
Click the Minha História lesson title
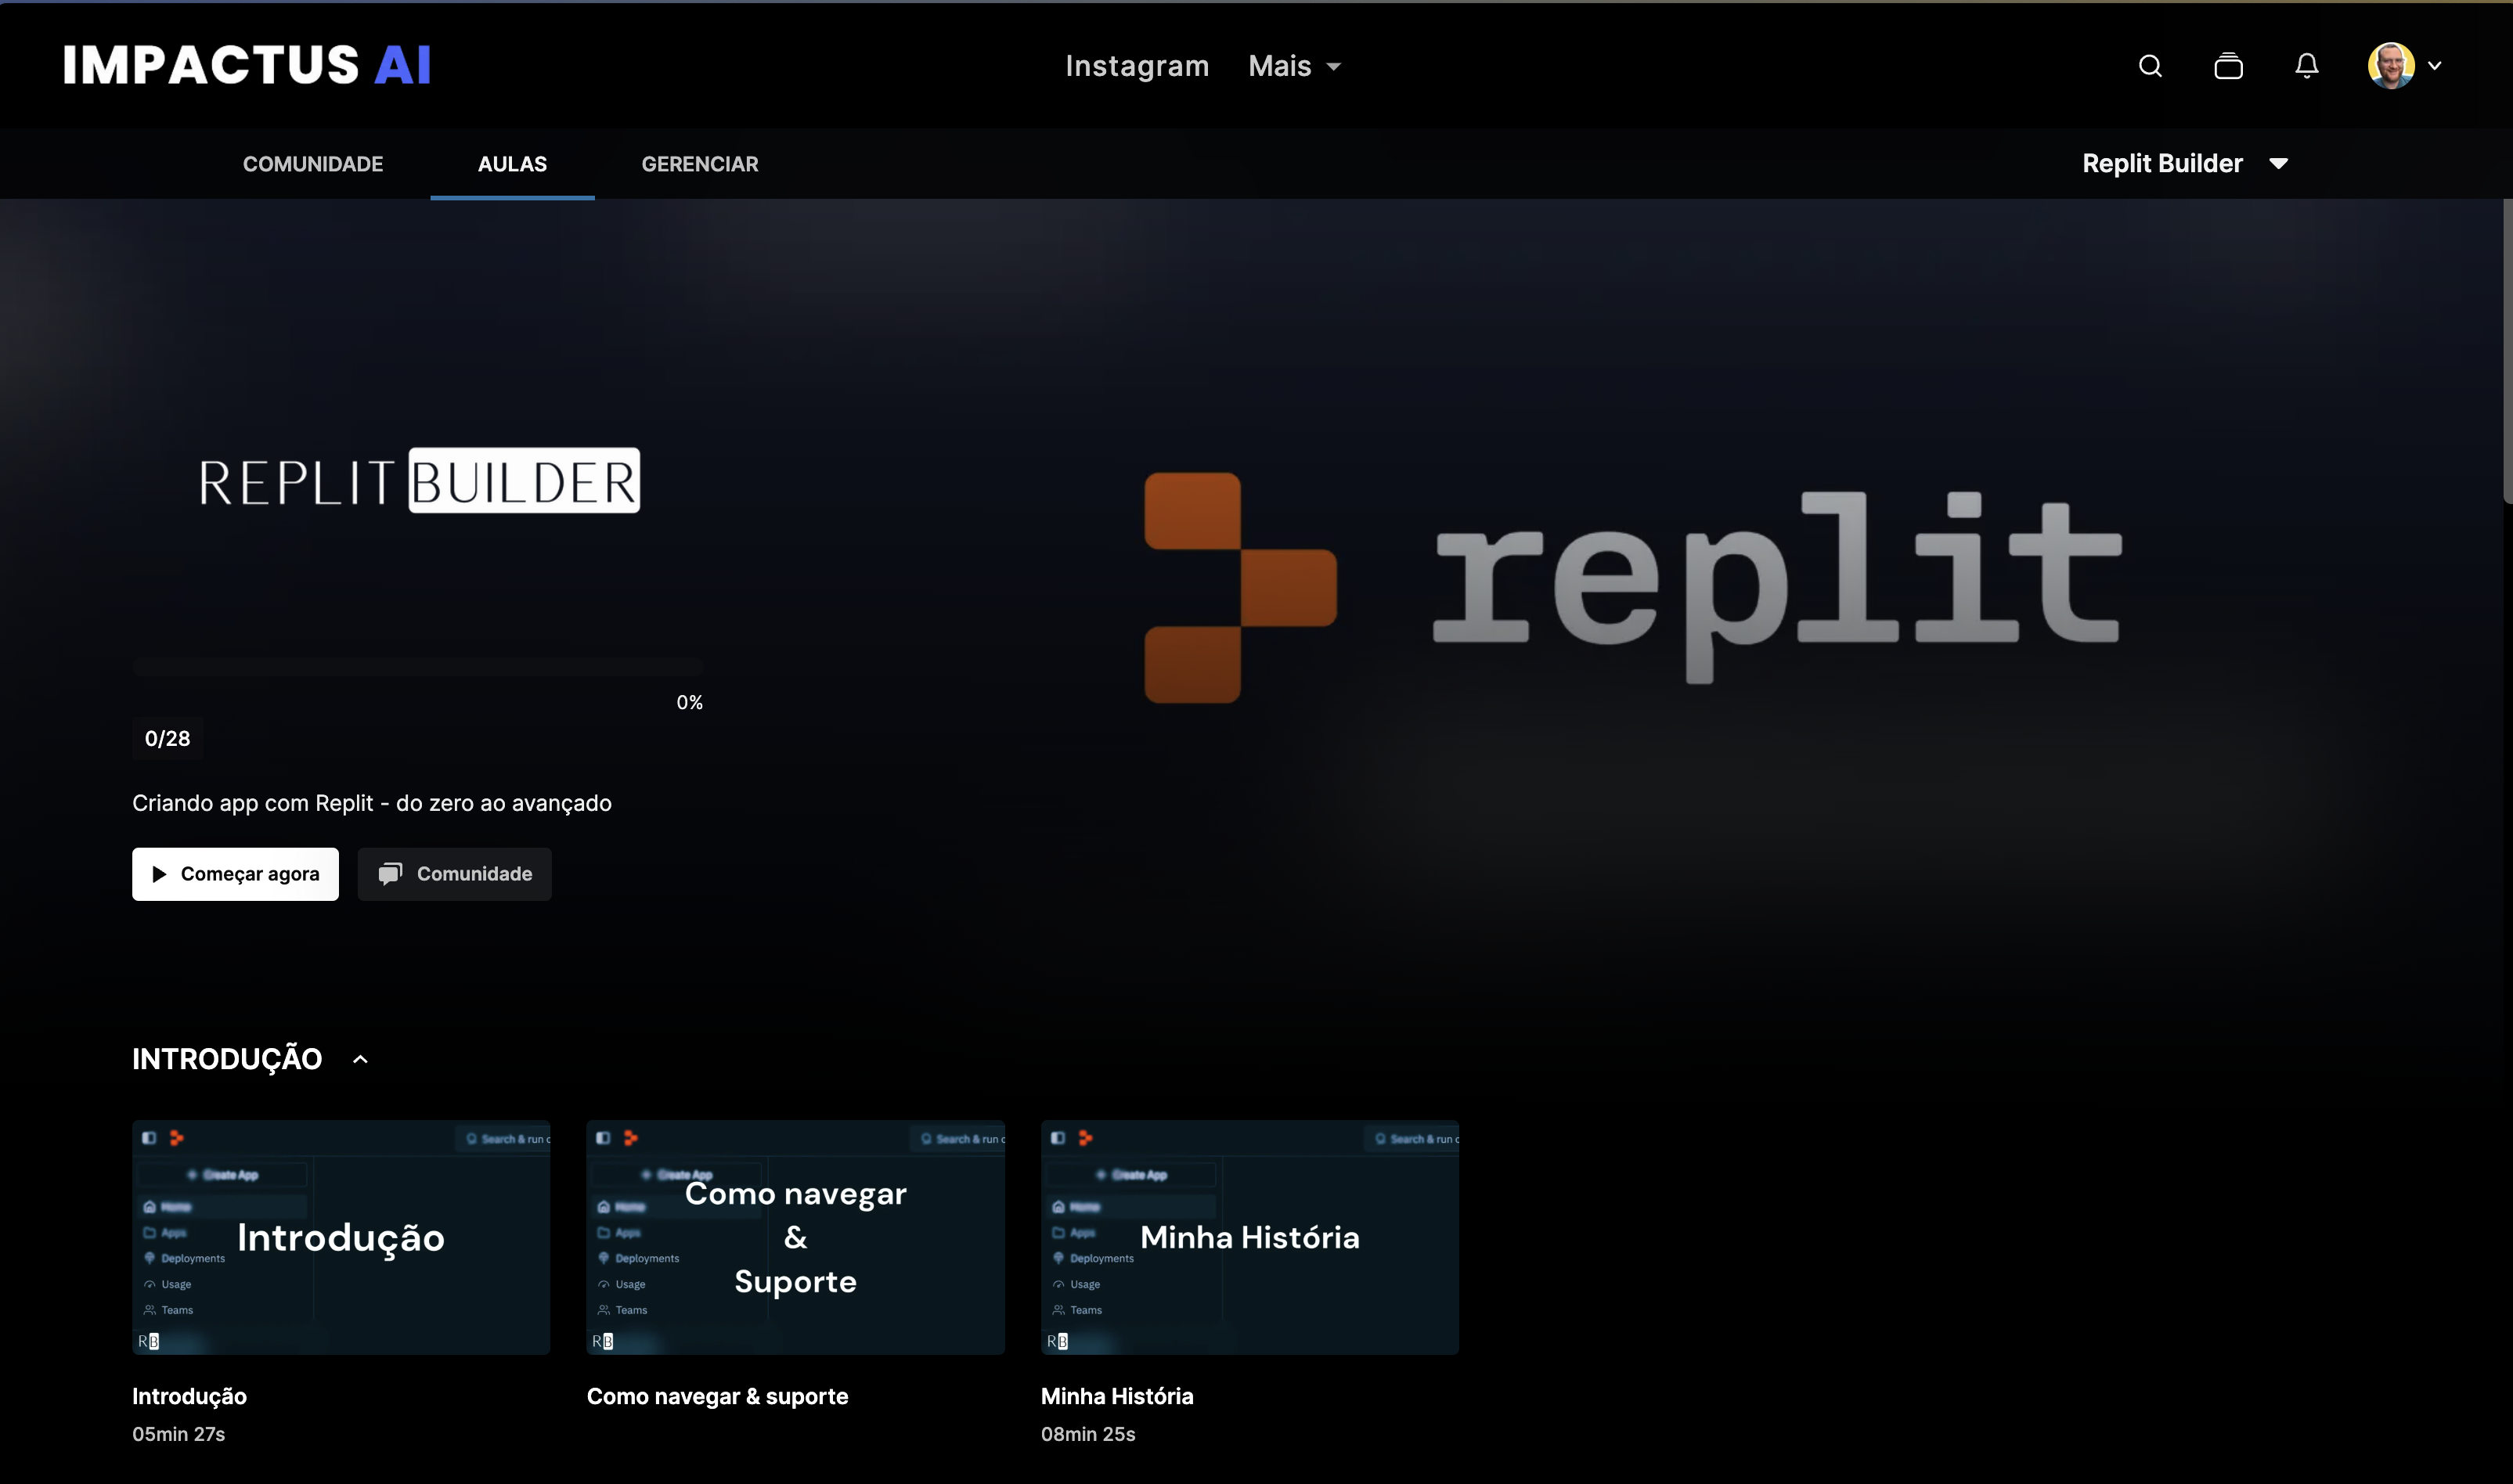click(1117, 1396)
